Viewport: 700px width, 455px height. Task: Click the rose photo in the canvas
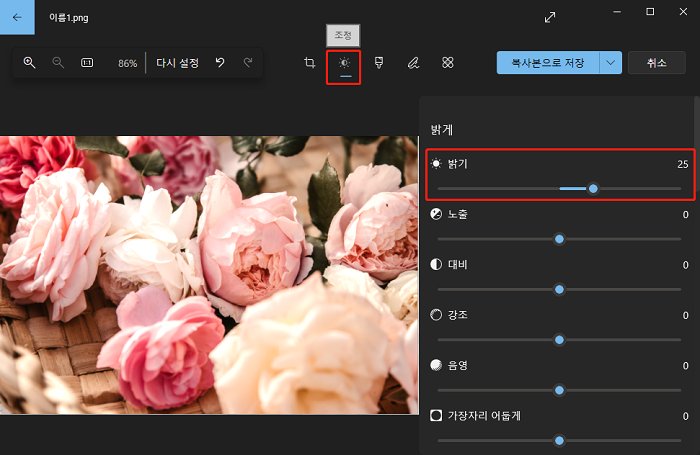pyautogui.click(x=209, y=275)
